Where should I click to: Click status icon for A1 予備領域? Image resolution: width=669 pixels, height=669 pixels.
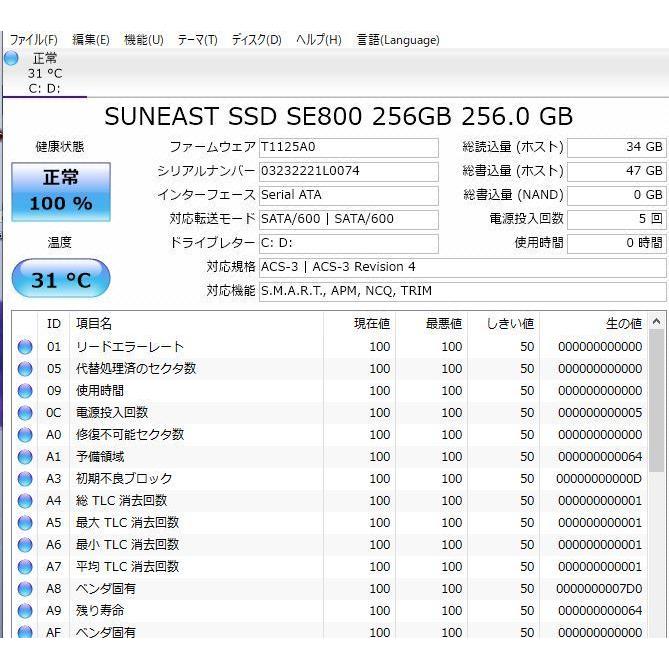coord(25,457)
